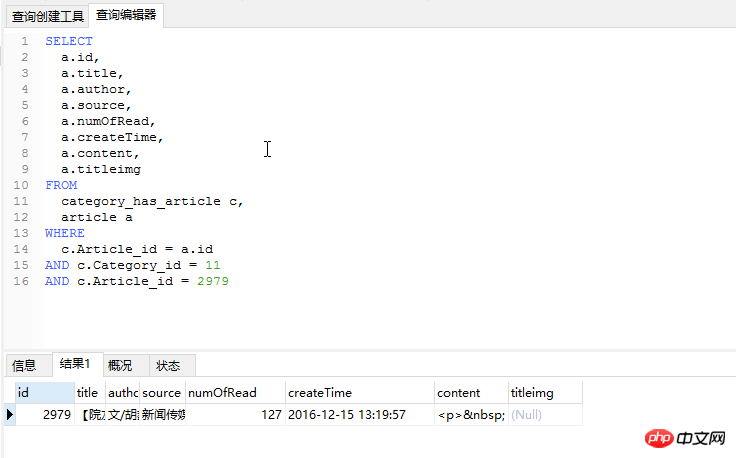Place cursor on the SELECT keyword

coord(69,41)
